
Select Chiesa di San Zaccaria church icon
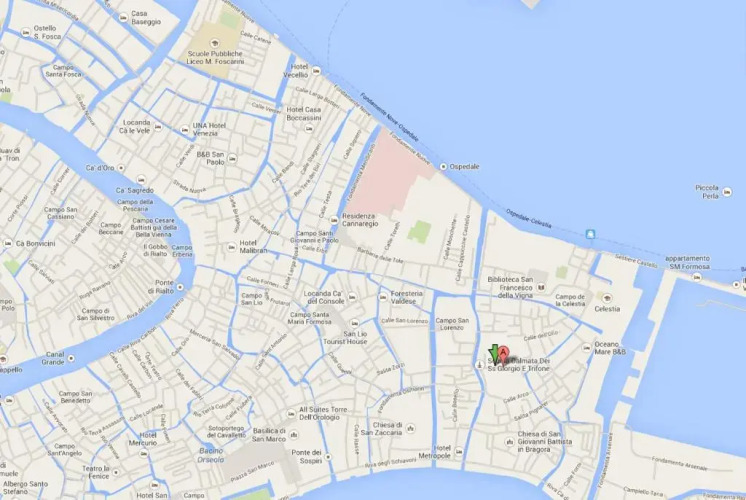click(x=411, y=428)
